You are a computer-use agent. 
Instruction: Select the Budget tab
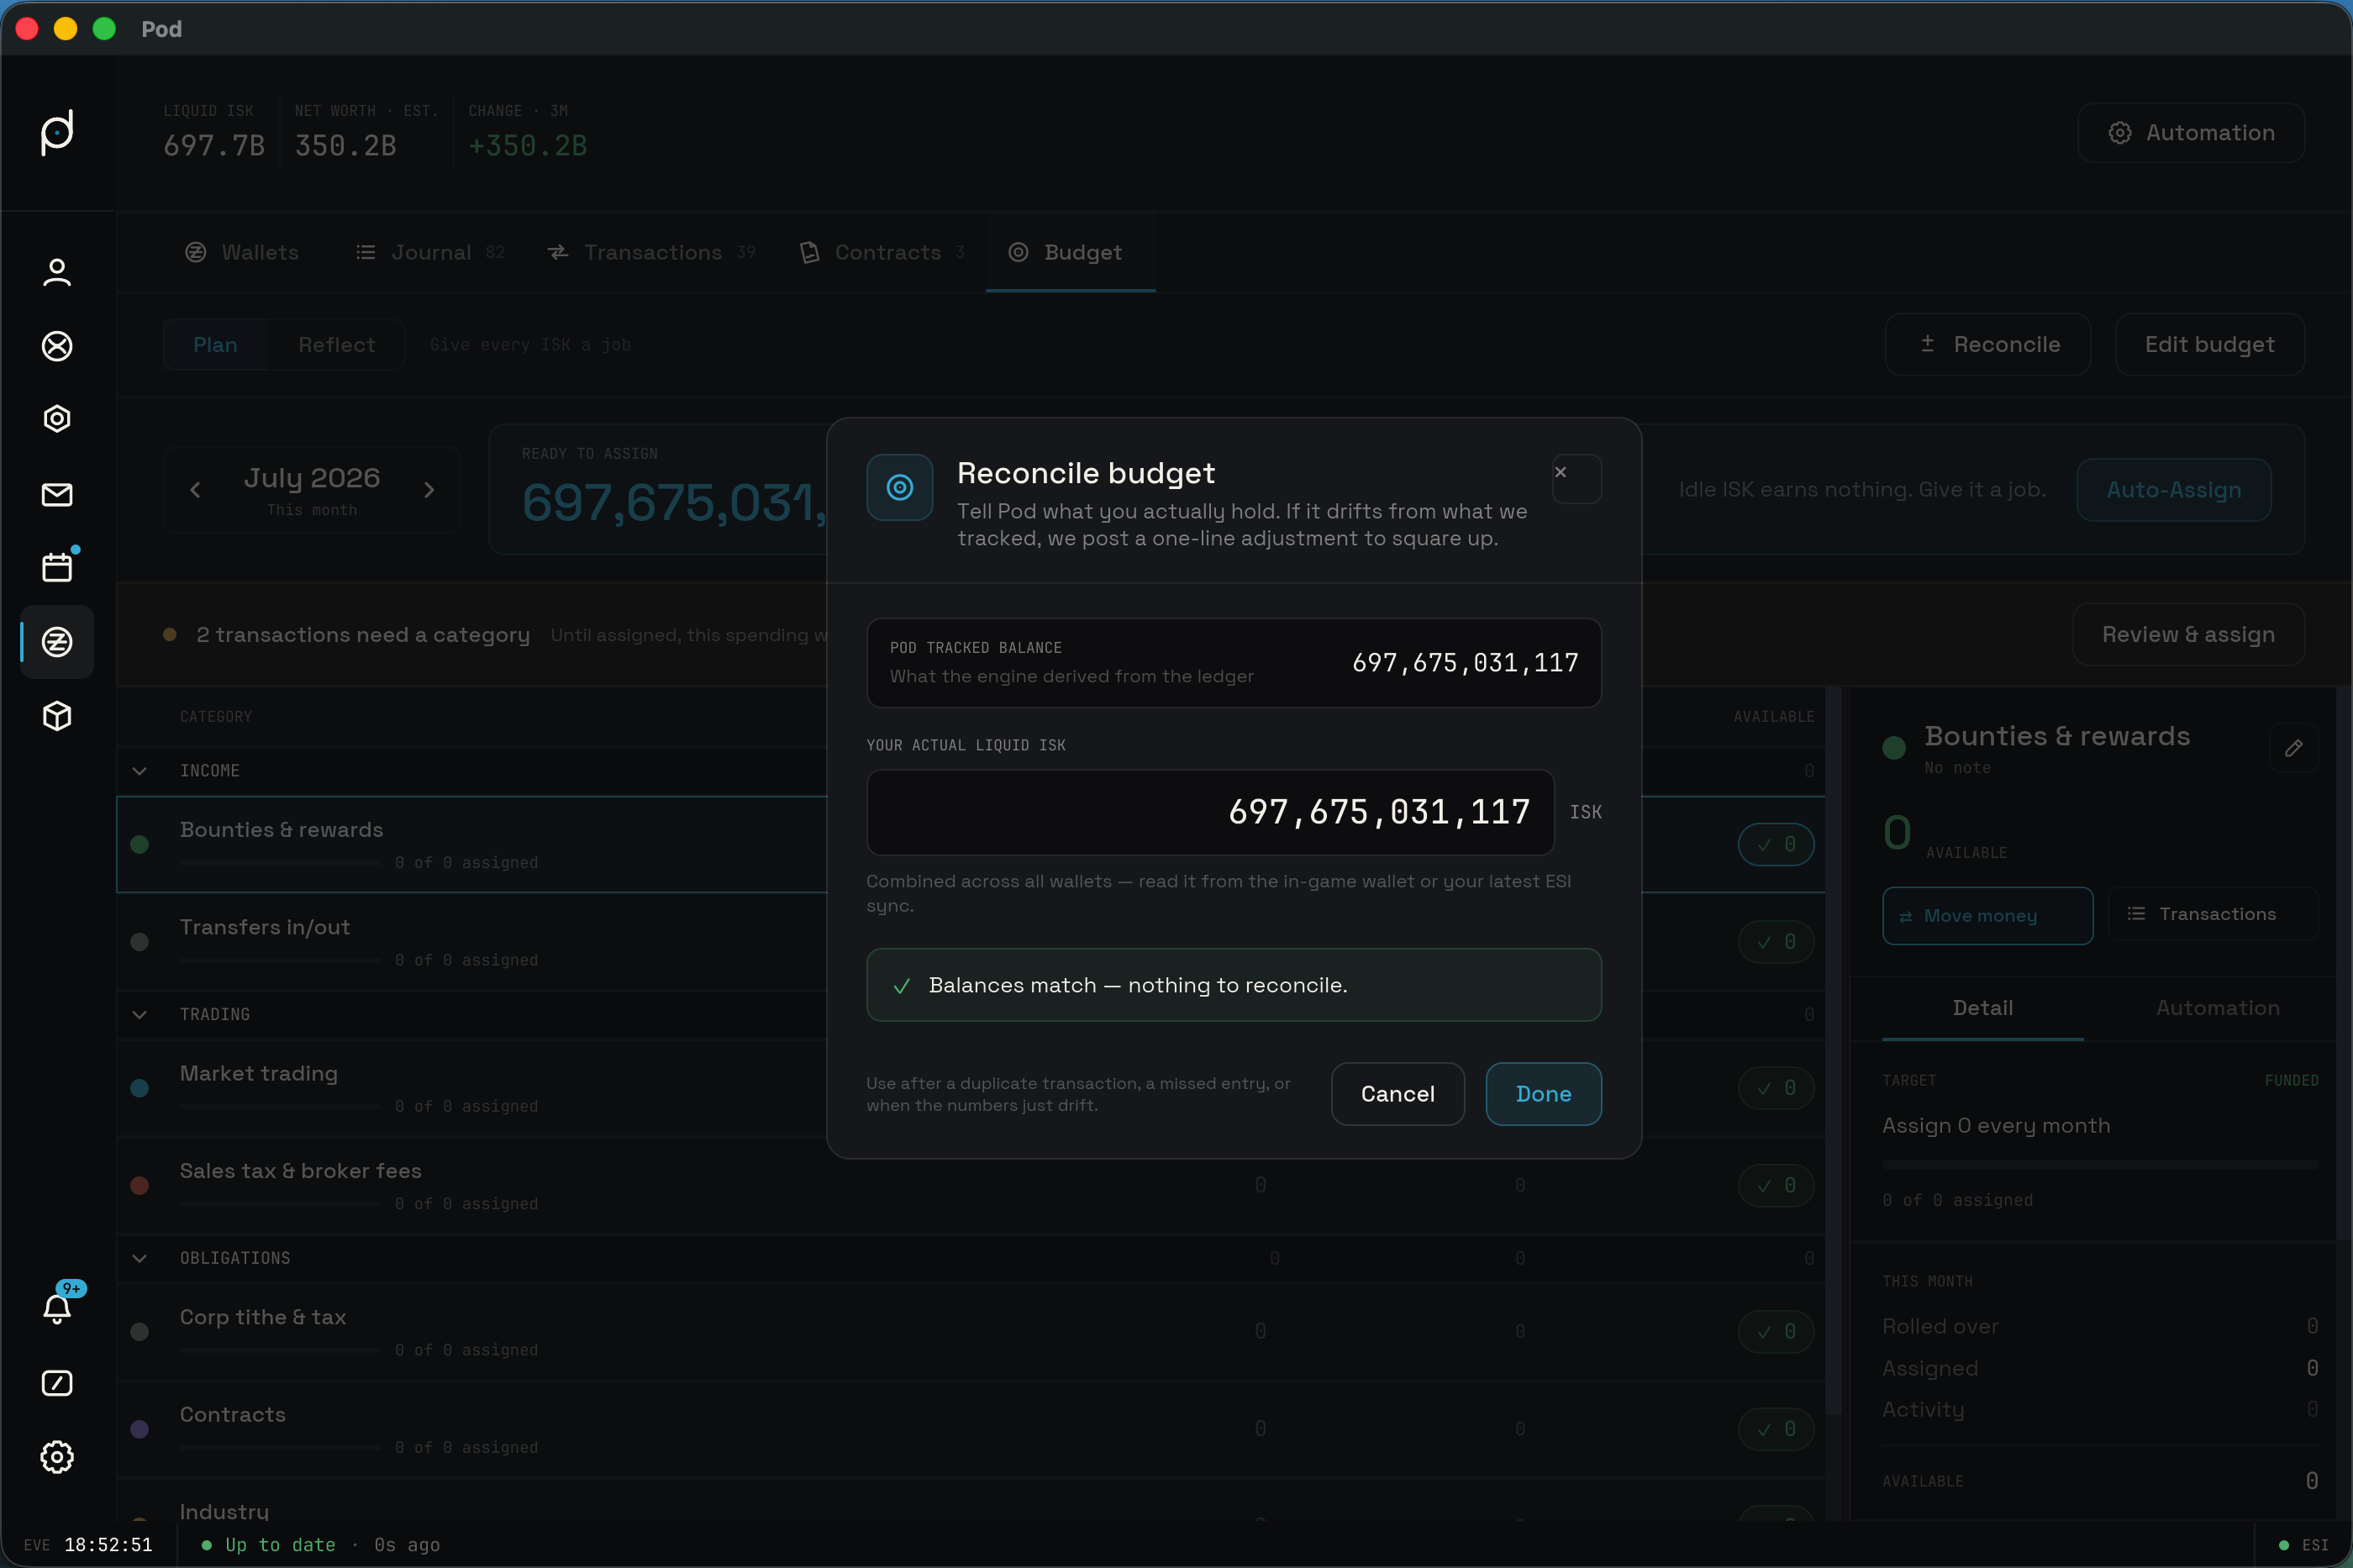click(x=1070, y=252)
